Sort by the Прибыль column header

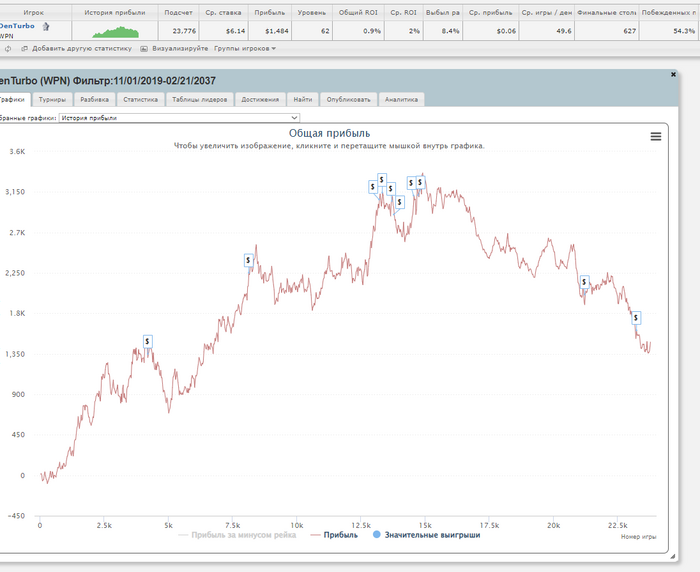coord(270,13)
